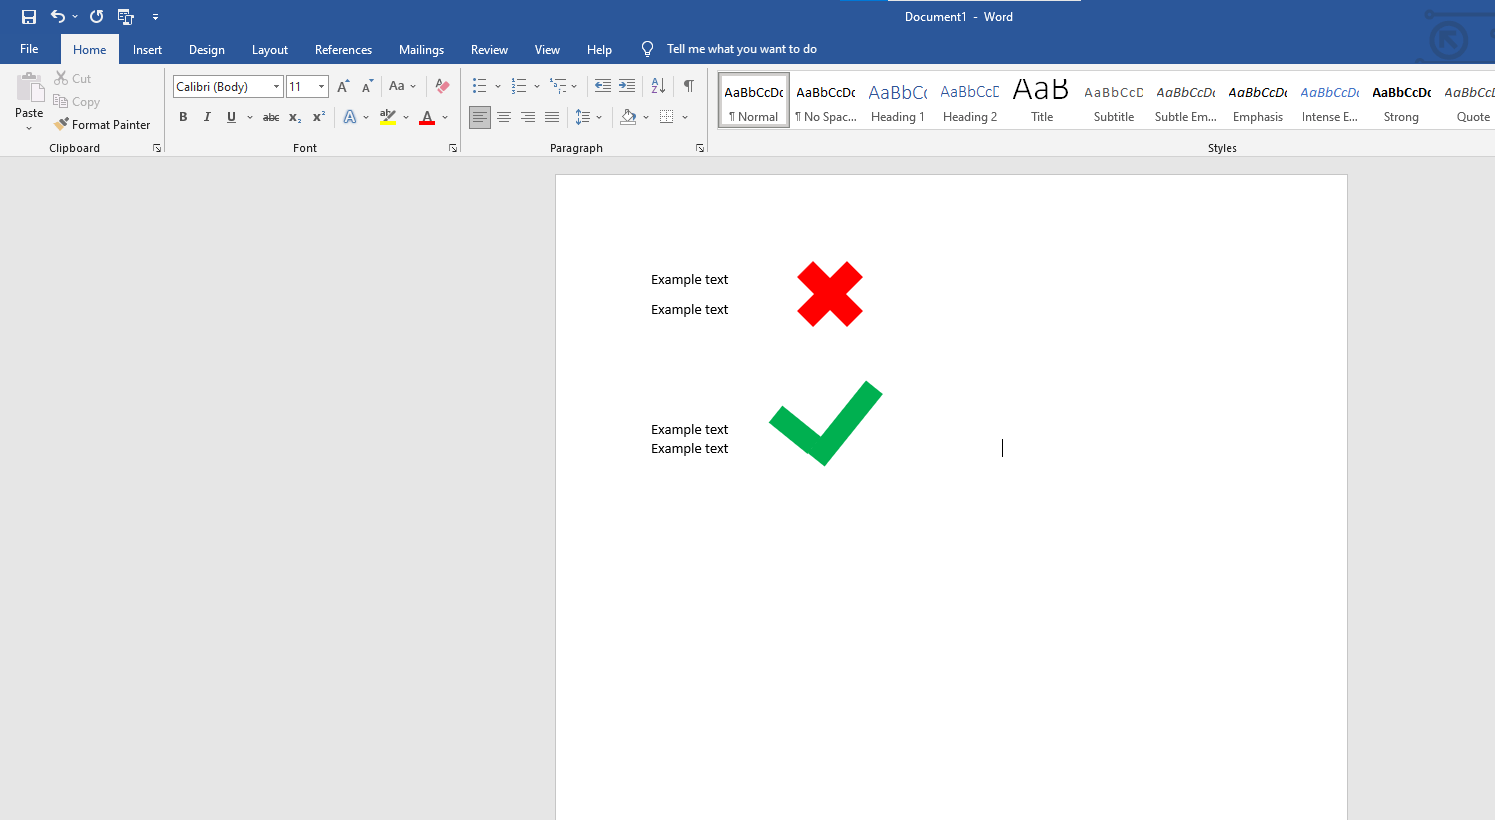1495x820 pixels.
Task: Open the Clipboard dialog launcher
Action: click(x=157, y=148)
